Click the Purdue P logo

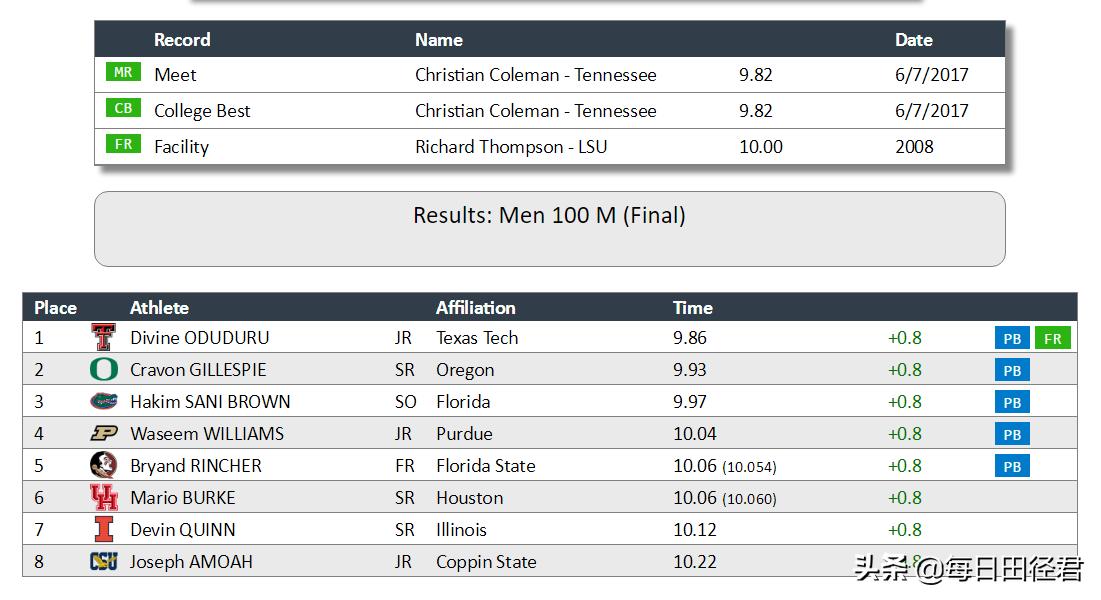point(103,433)
